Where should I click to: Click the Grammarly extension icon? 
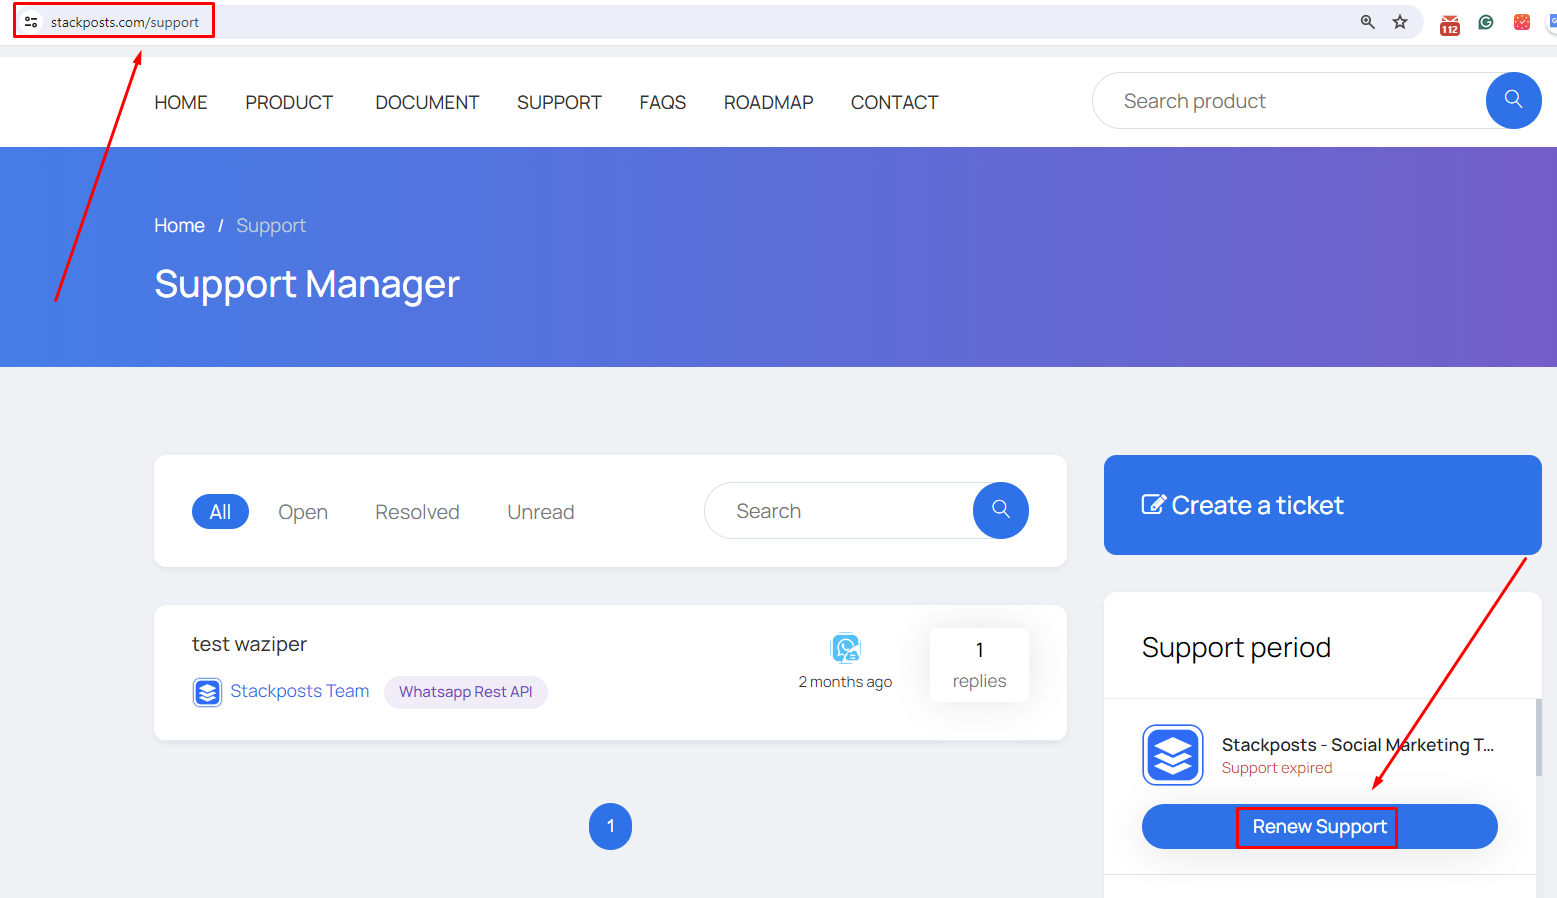(1486, 22)
